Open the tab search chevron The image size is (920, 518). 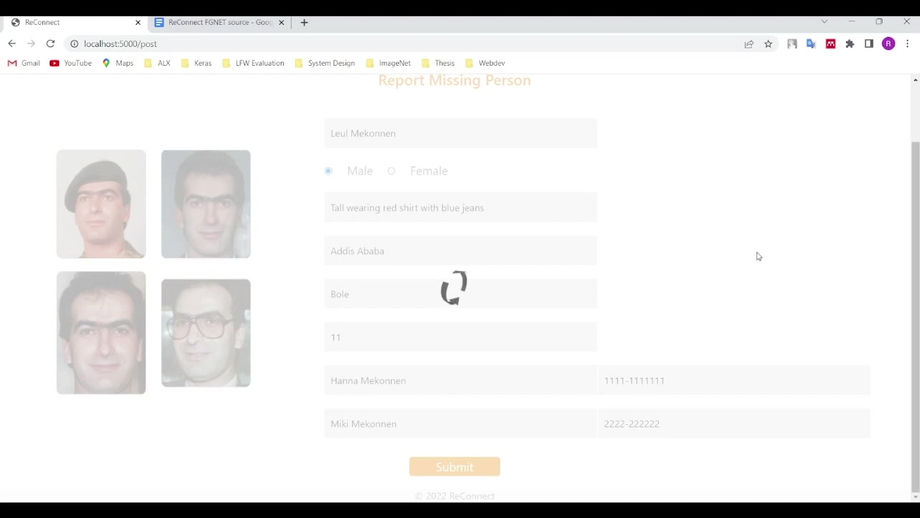pos(824,22)
